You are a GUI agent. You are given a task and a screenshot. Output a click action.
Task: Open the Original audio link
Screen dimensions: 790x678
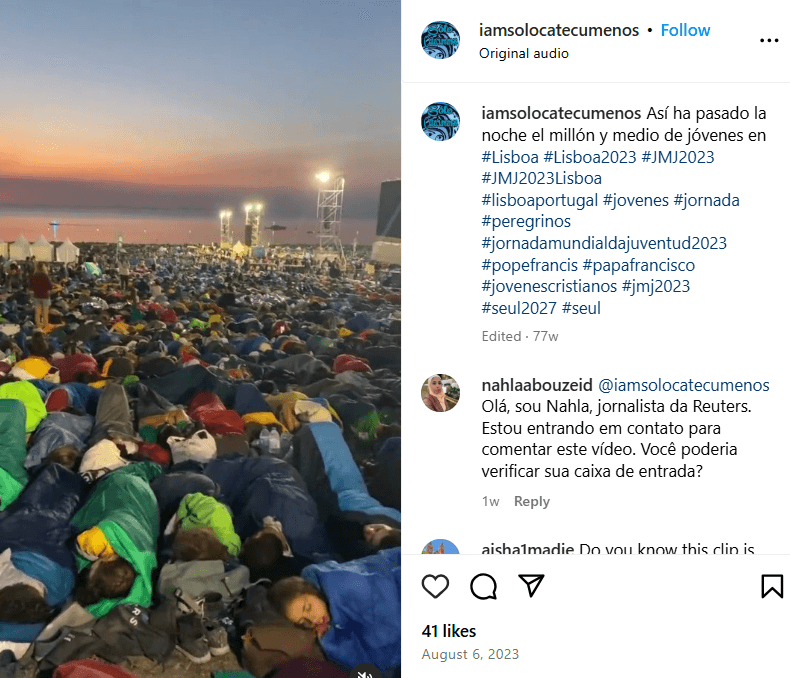(x=523, y=53)
